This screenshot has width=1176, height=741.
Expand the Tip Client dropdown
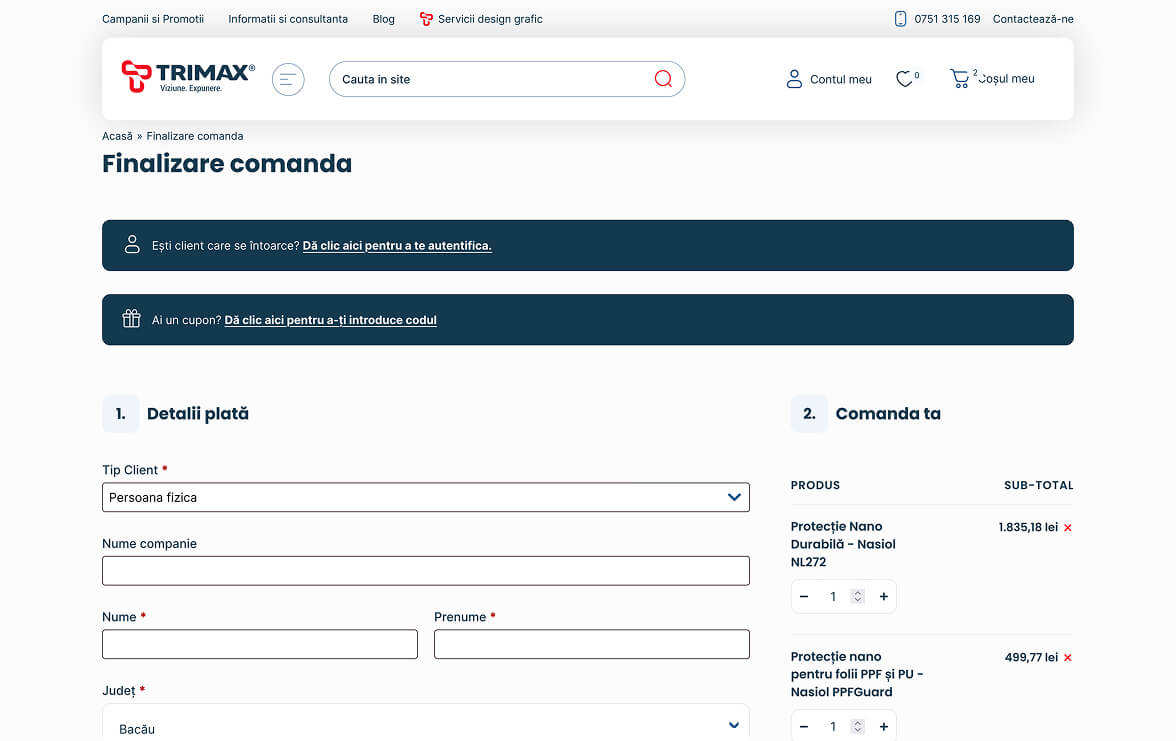click(425, 497)
